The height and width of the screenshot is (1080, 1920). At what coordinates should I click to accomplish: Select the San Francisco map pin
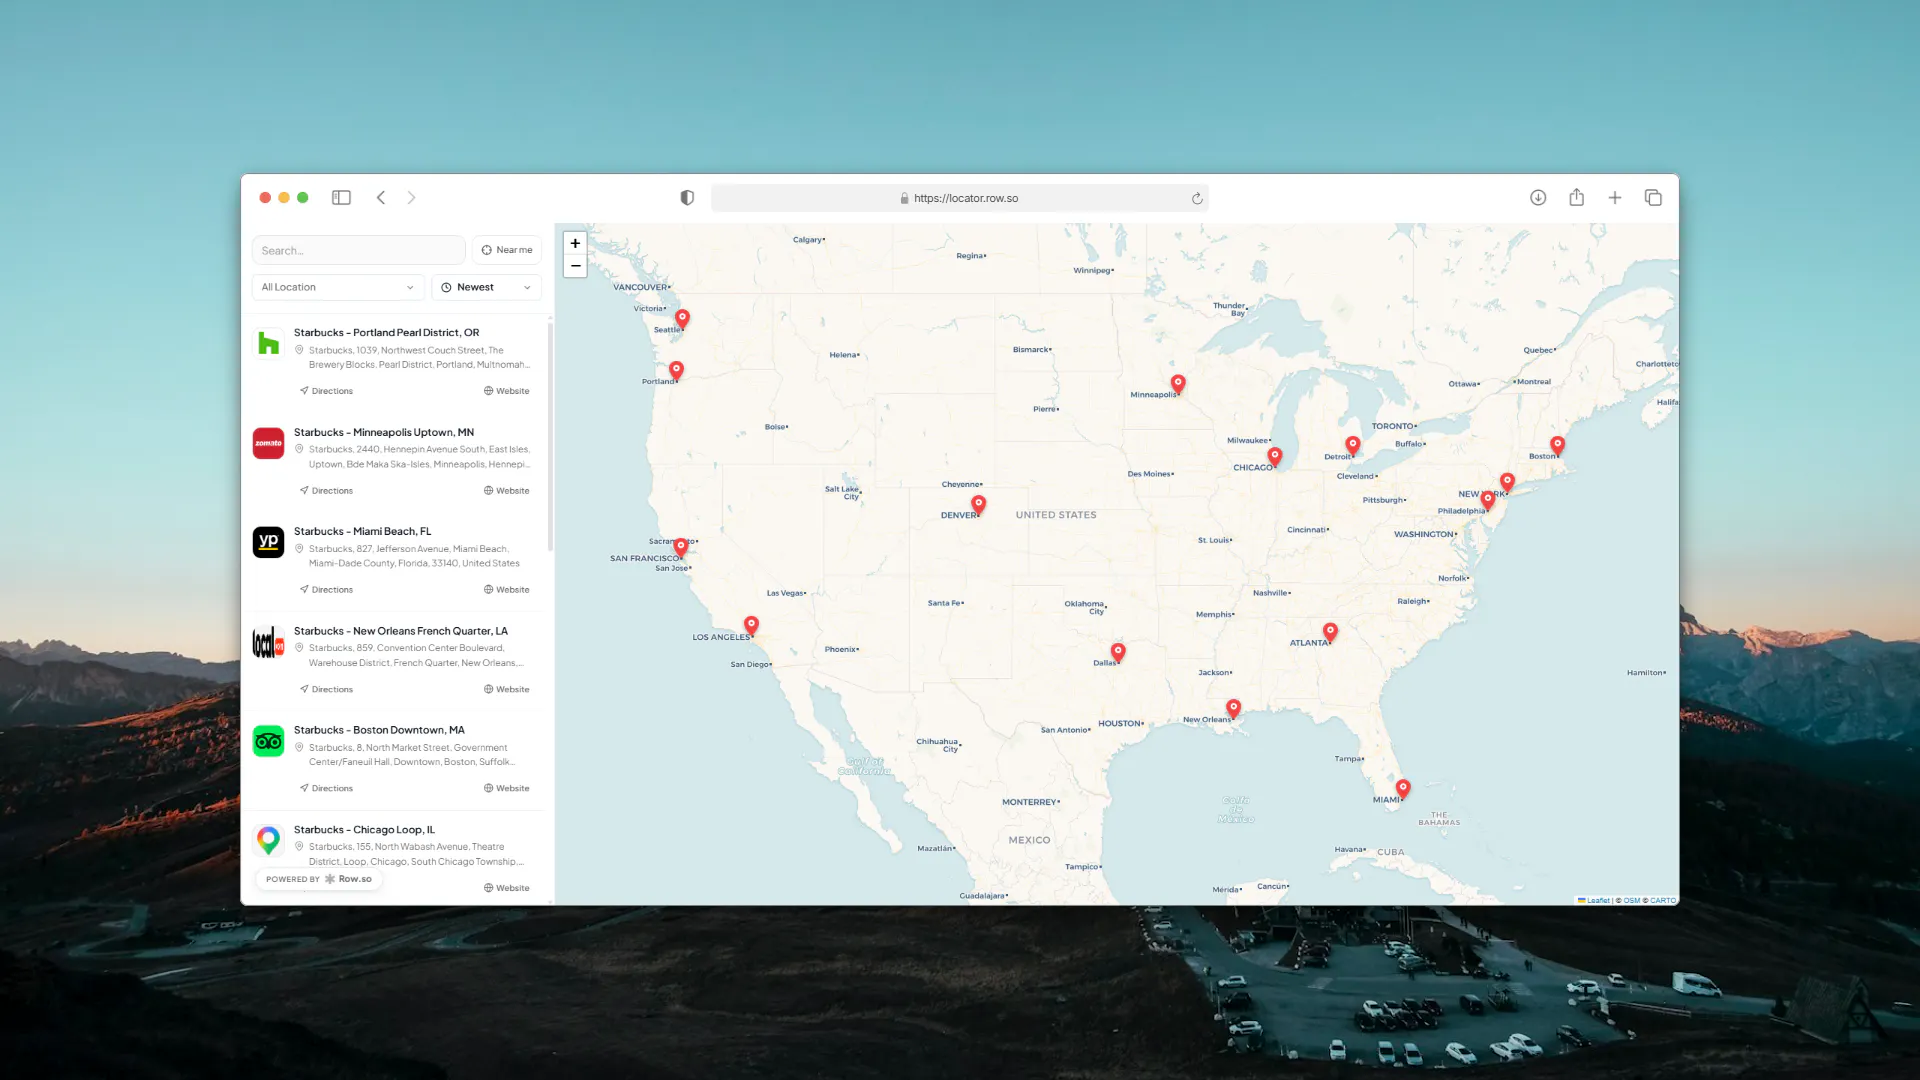pyautogui.click(x=680, y=547)
